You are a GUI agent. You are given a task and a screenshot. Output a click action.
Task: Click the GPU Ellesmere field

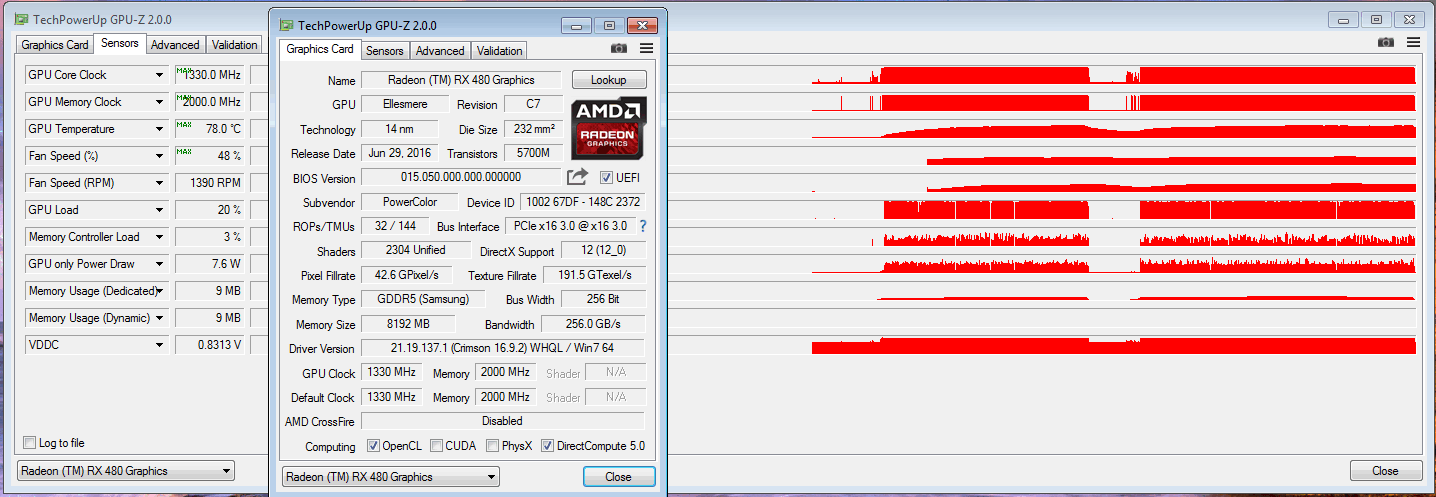[405, 104]
